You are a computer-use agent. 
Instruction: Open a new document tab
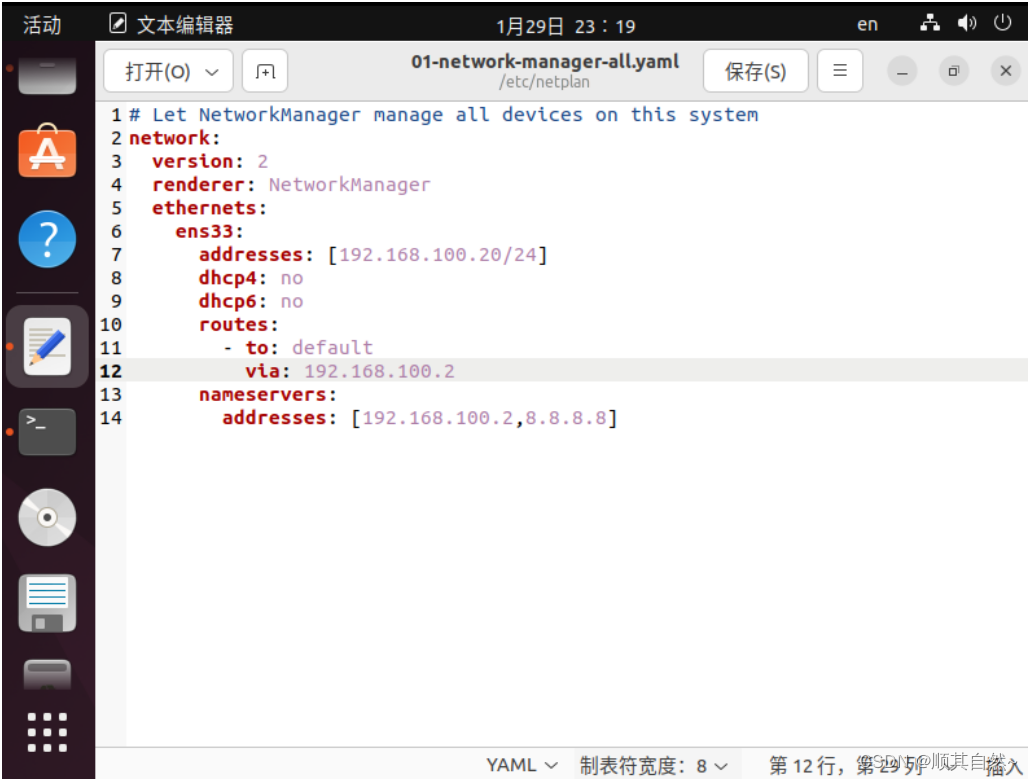[x=264, y=71]
